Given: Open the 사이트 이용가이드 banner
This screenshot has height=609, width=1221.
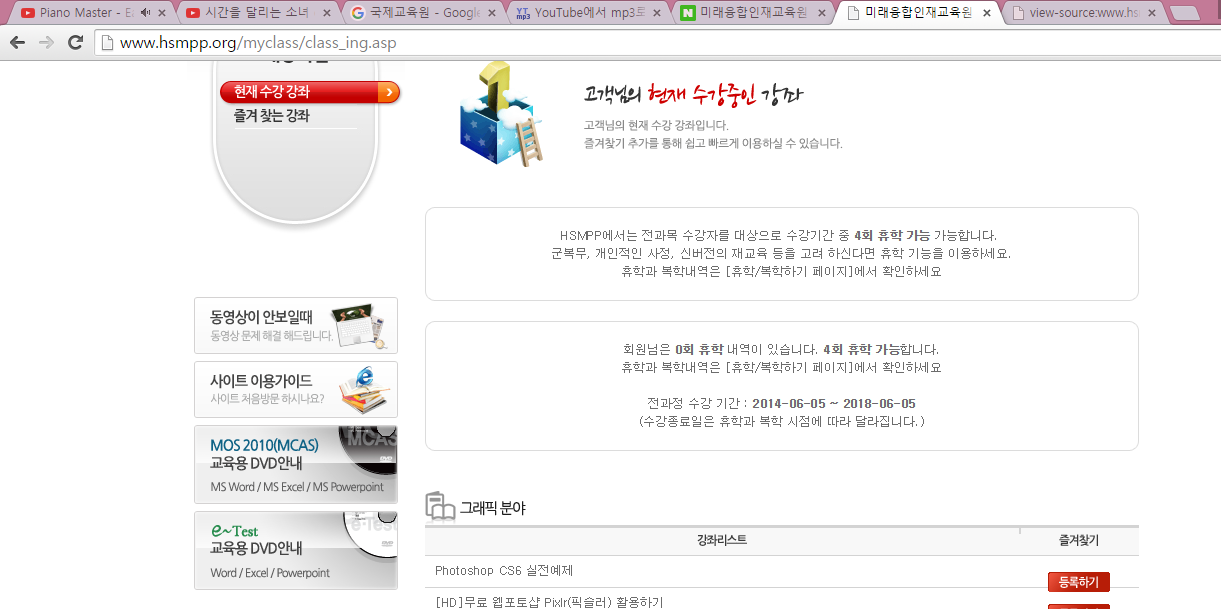Looking at the screenshot, I should pos(296,389).
